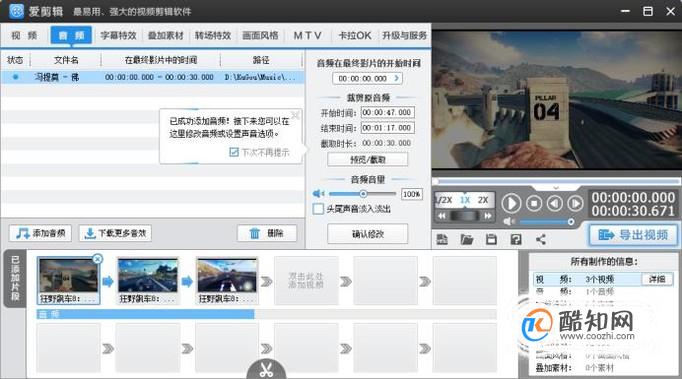This screenshot has width=682, height=379.
Task: Click the empty 双击此处添加视频 slot
Action: coord(306,280)
